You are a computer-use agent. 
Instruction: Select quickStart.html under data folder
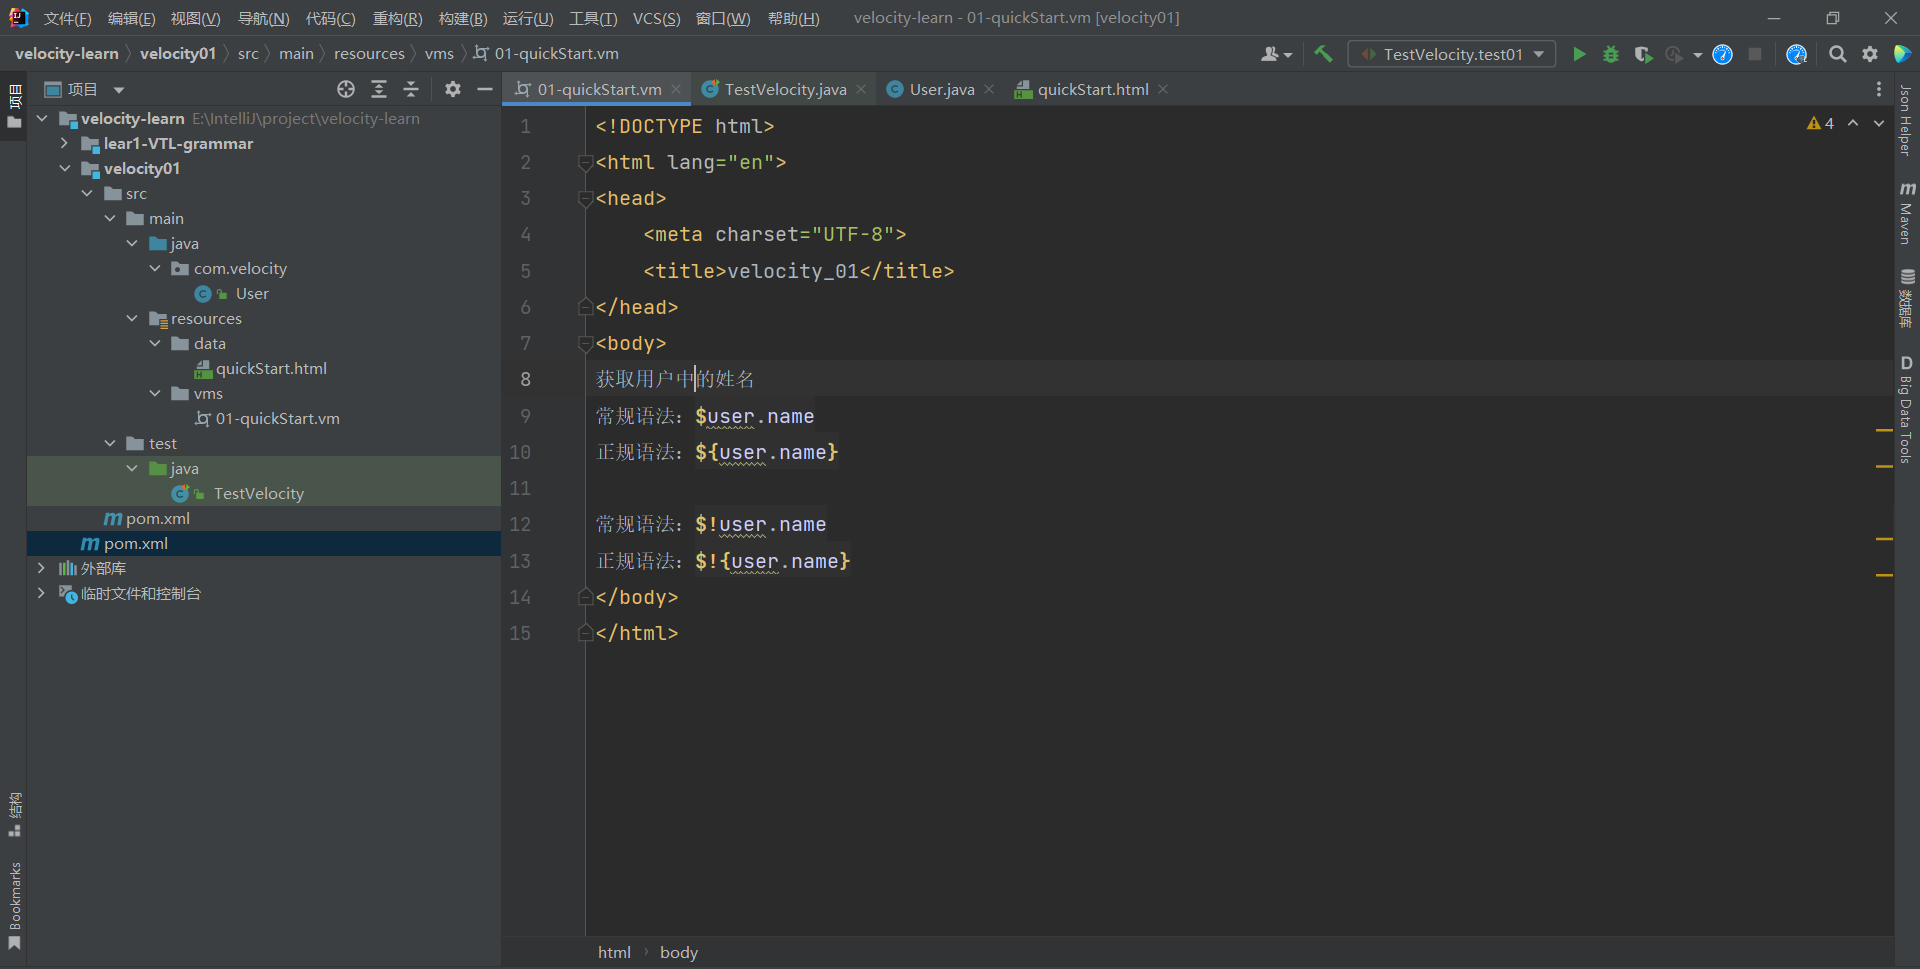click(271, 368)
